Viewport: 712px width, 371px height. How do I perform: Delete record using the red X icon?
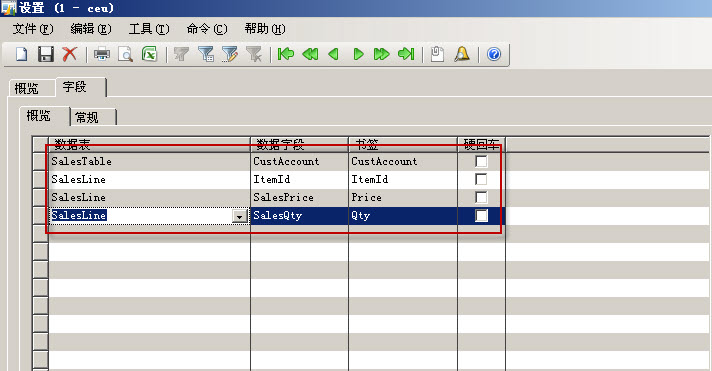pyautogui.click(x=69, y=54)
